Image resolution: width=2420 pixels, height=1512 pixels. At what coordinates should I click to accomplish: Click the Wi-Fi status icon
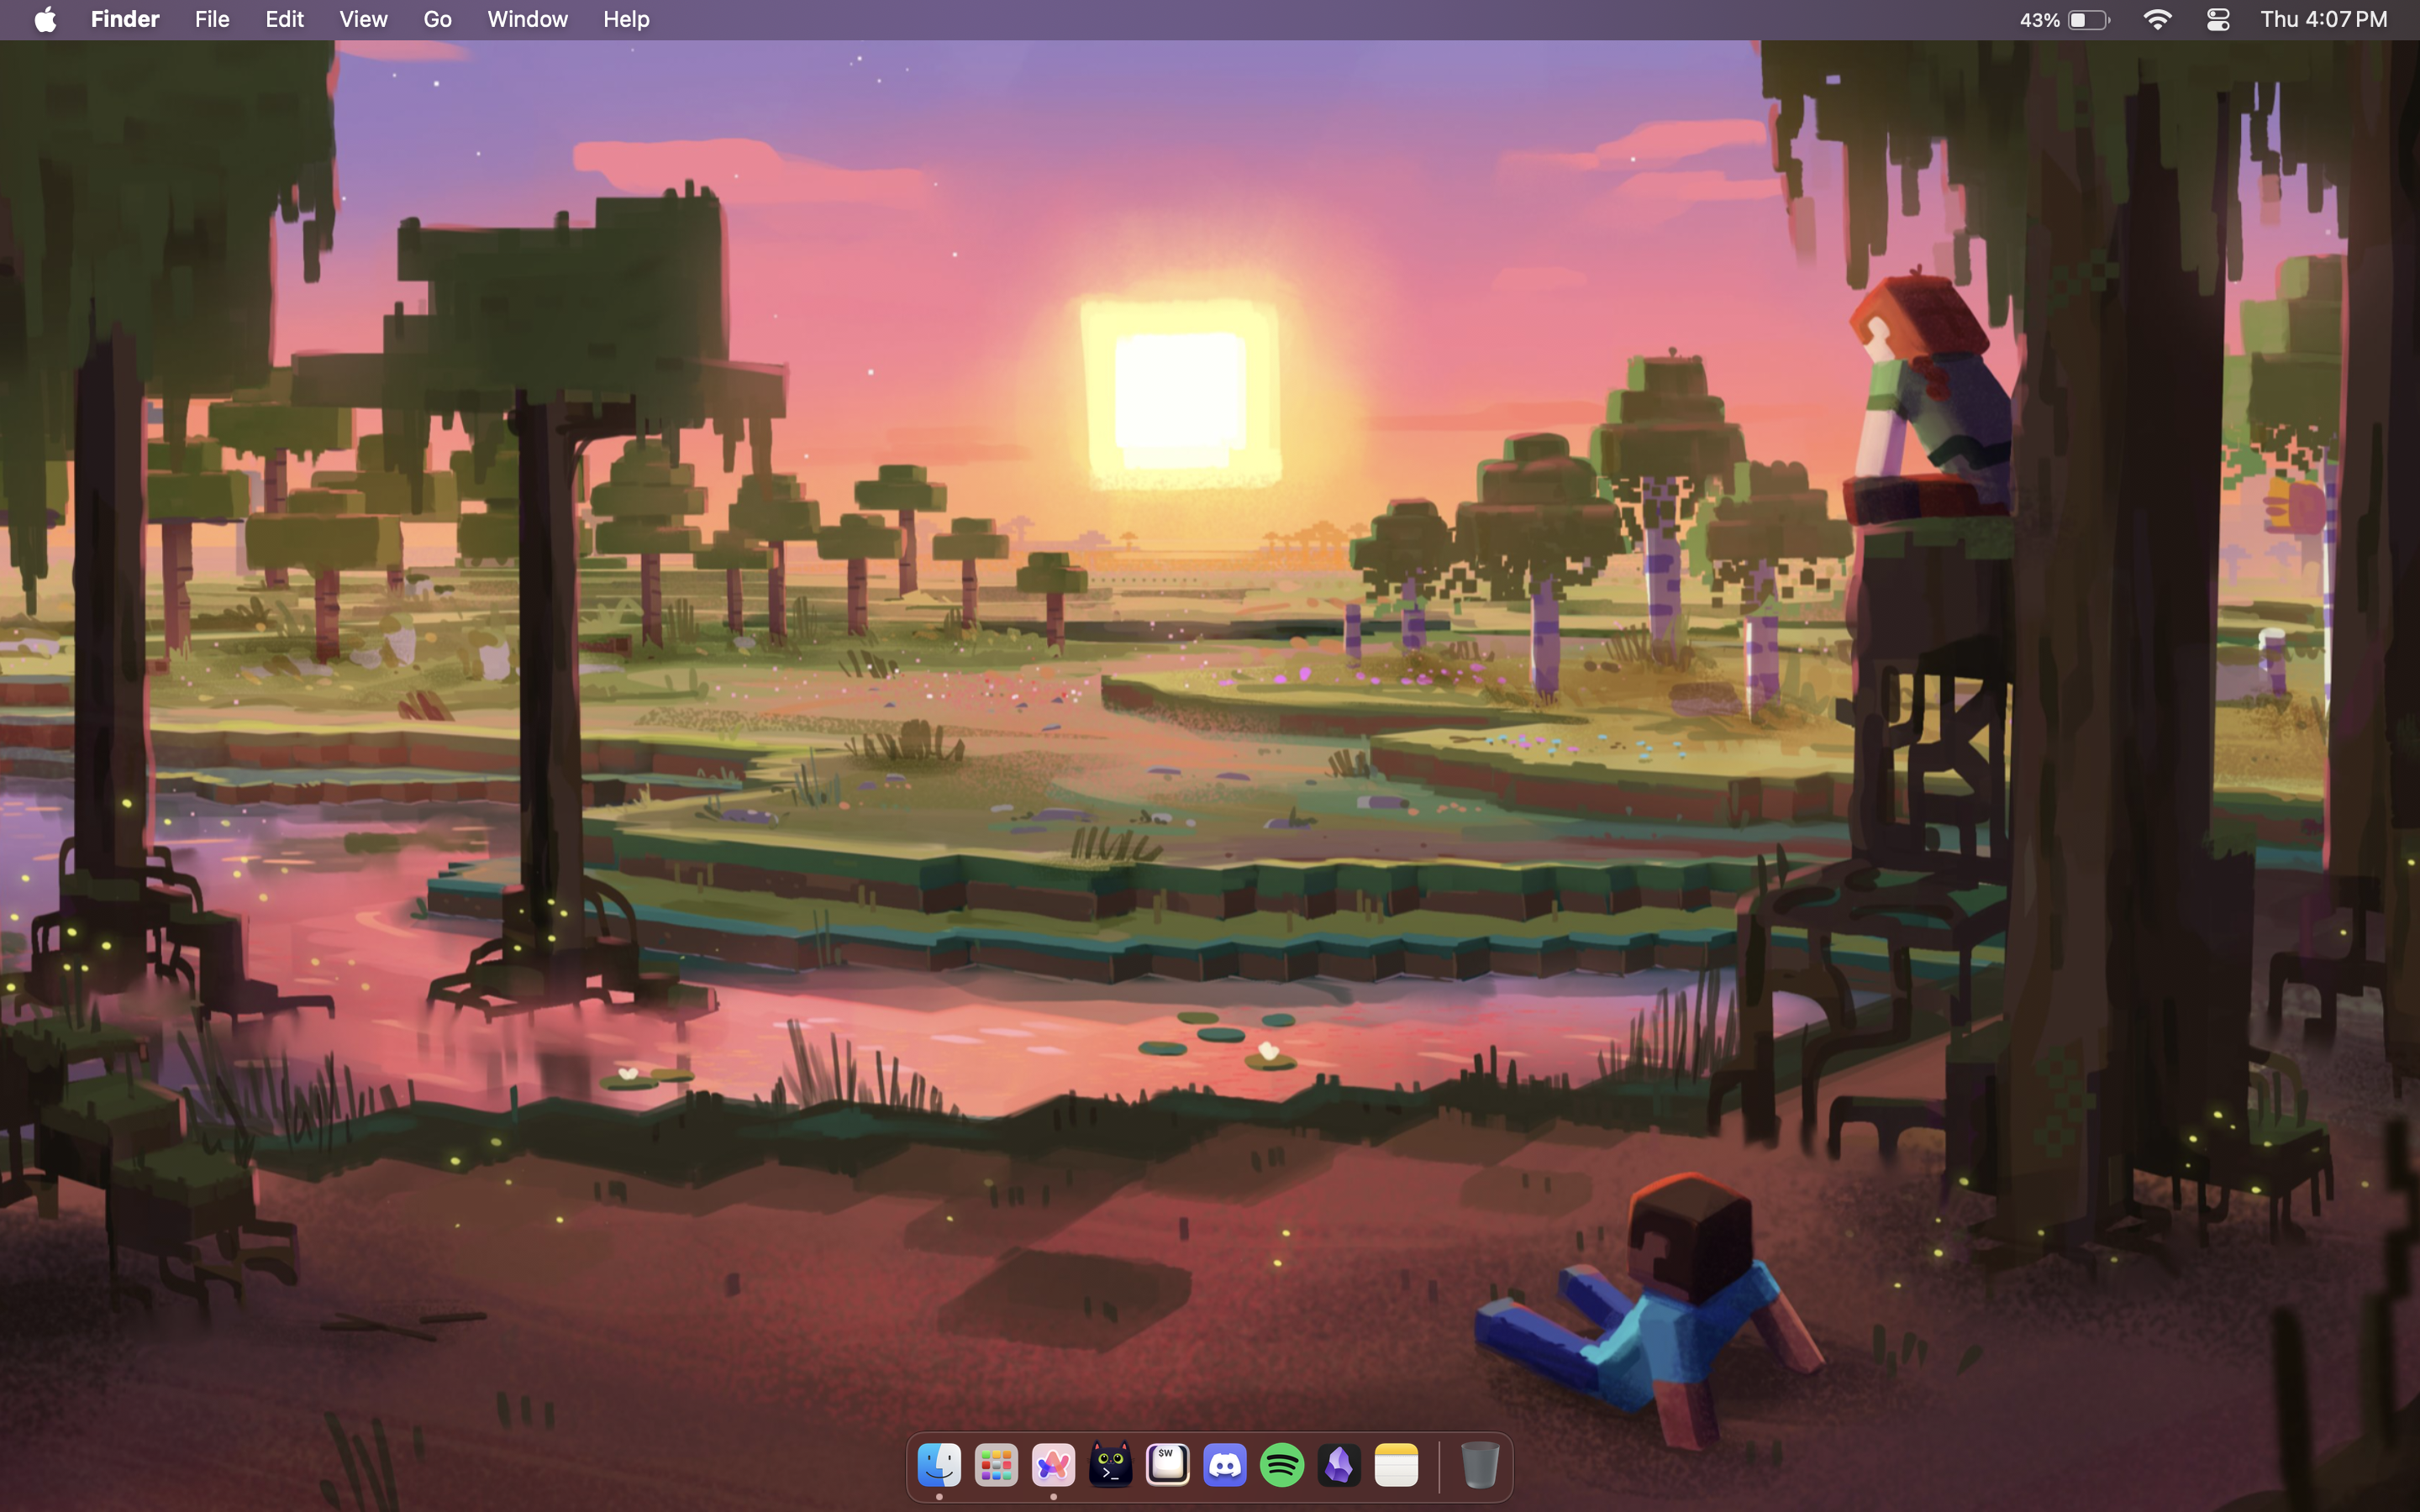pos(2157,20)
